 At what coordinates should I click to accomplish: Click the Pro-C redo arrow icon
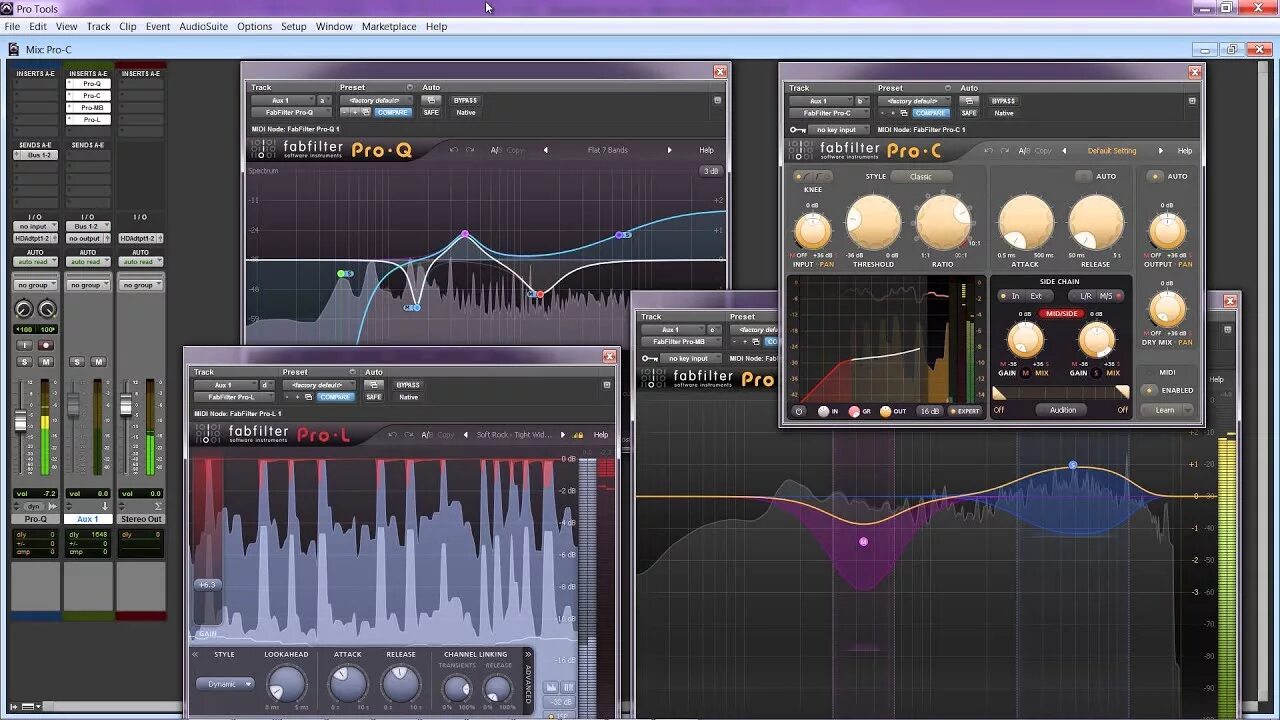(1003, 150)
